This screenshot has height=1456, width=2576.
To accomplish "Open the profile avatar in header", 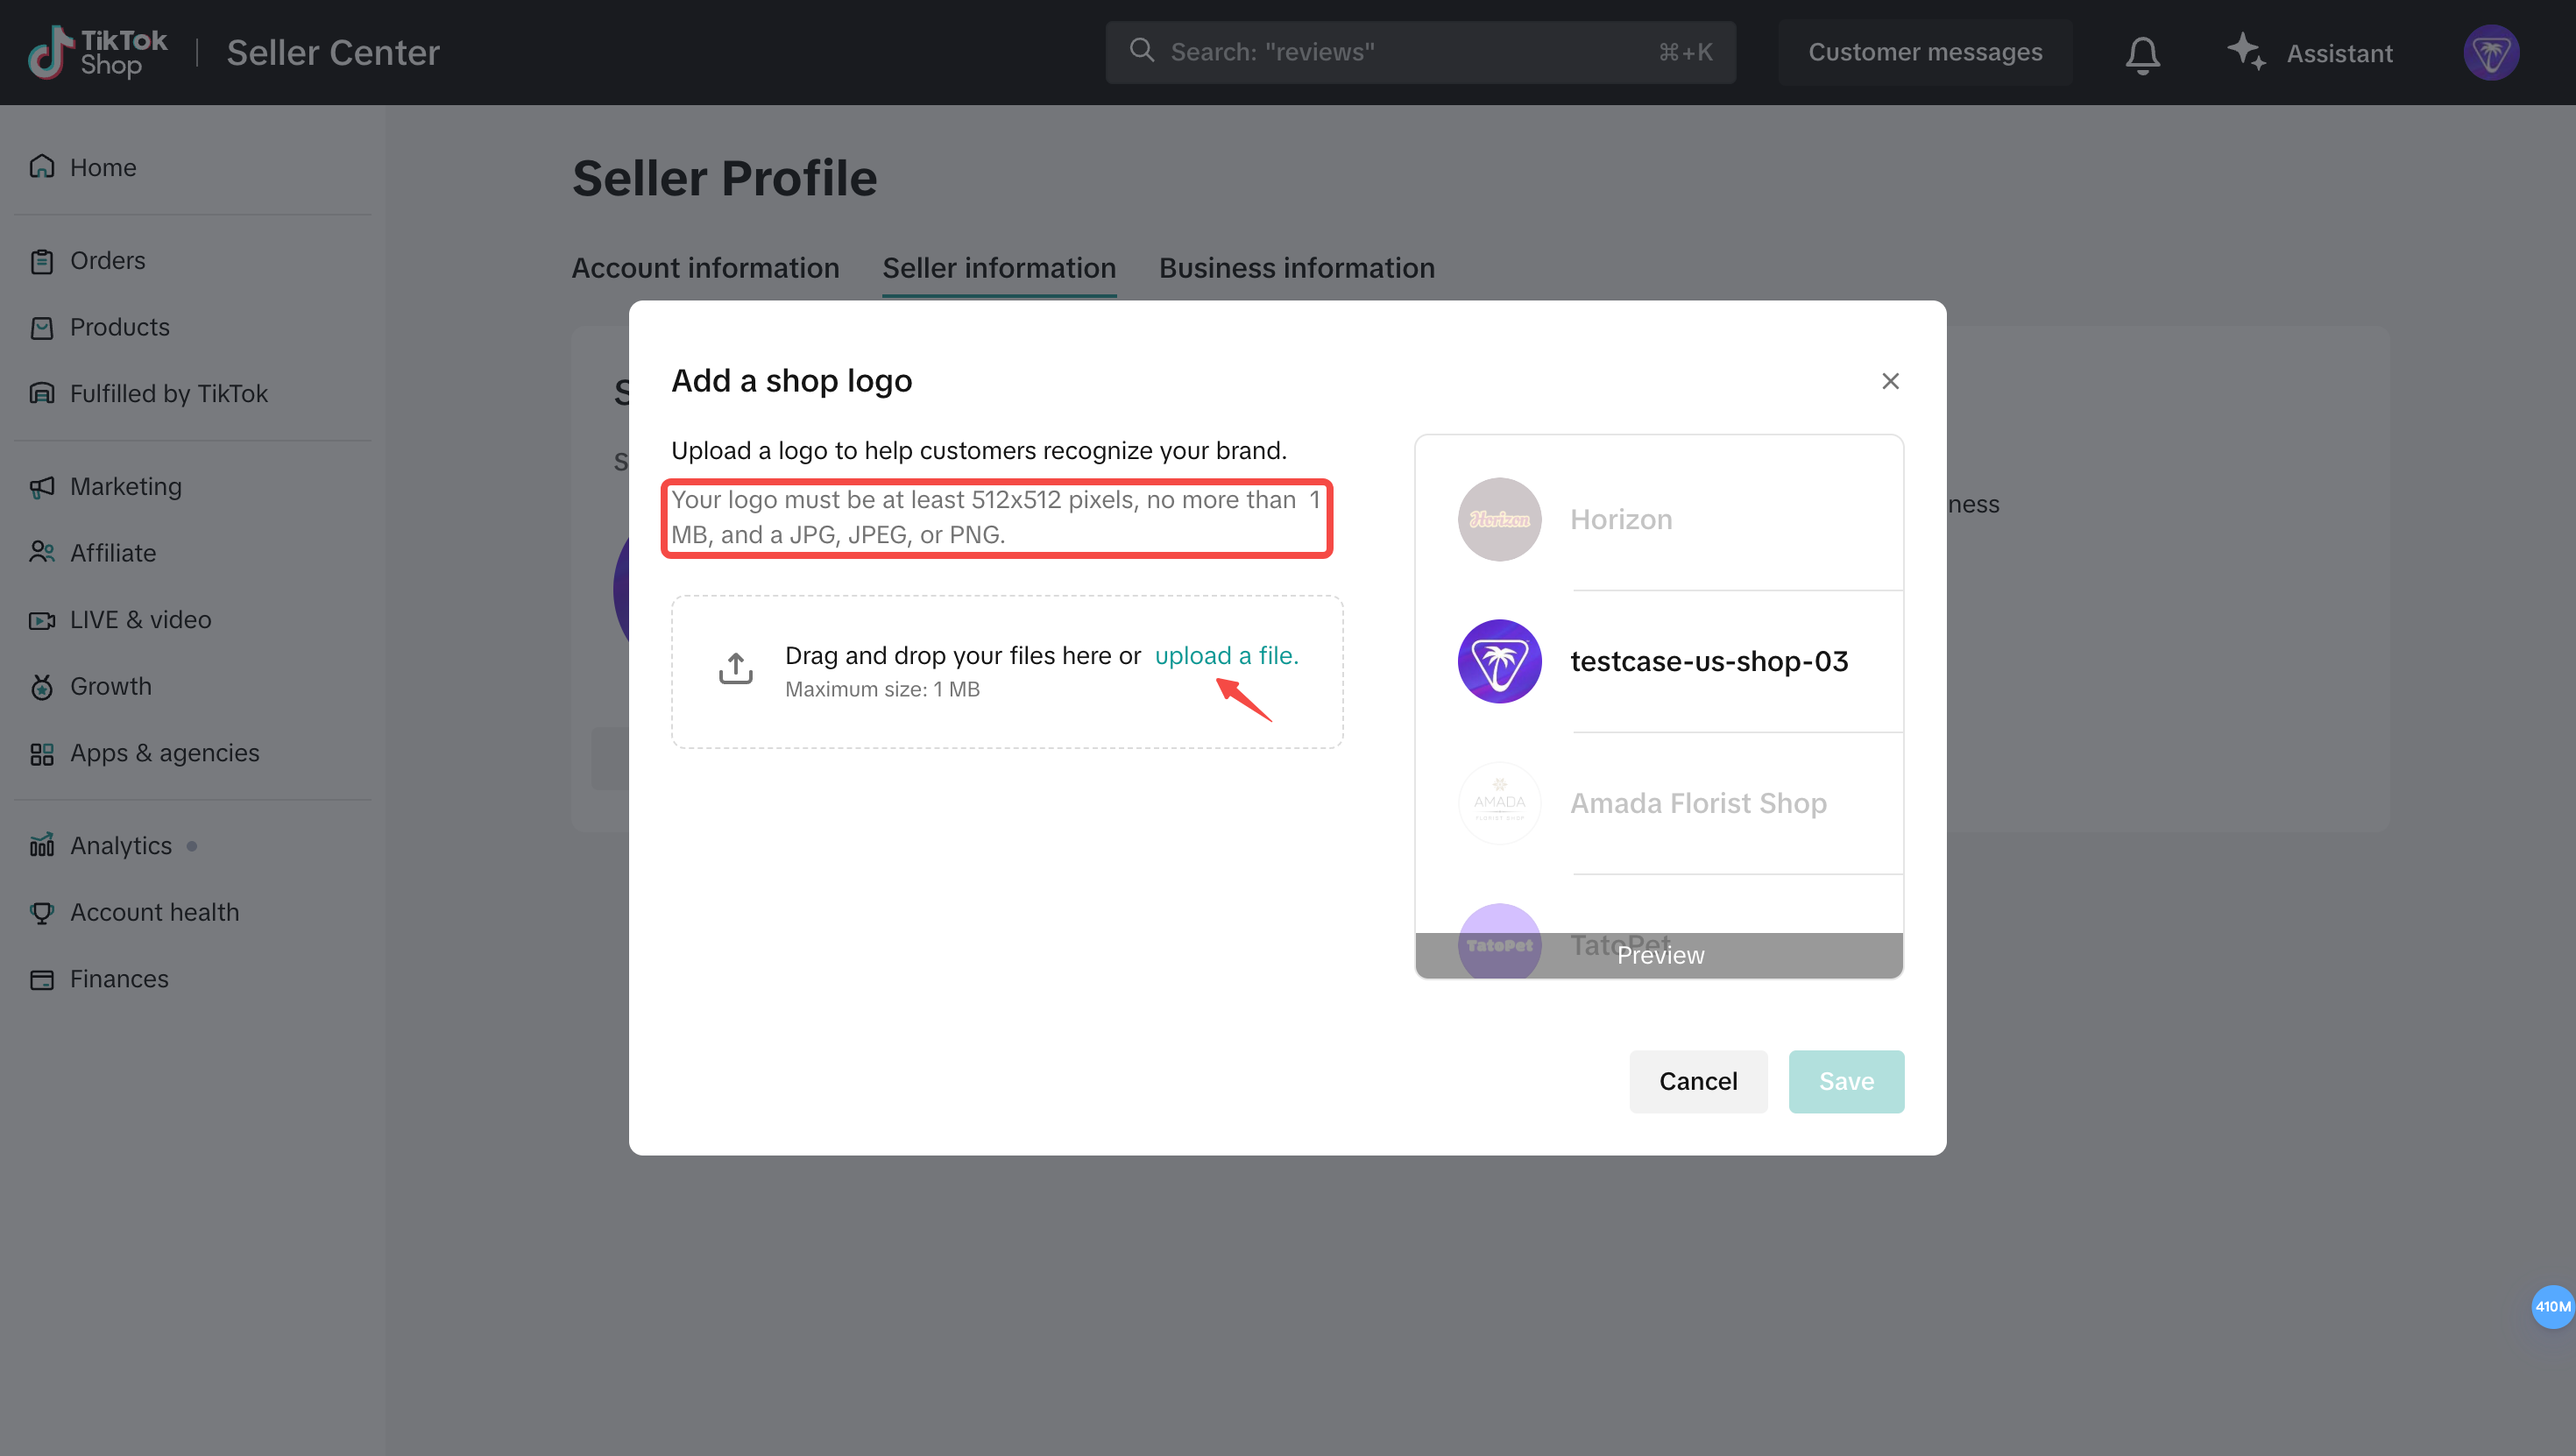I will [2490, 53].
